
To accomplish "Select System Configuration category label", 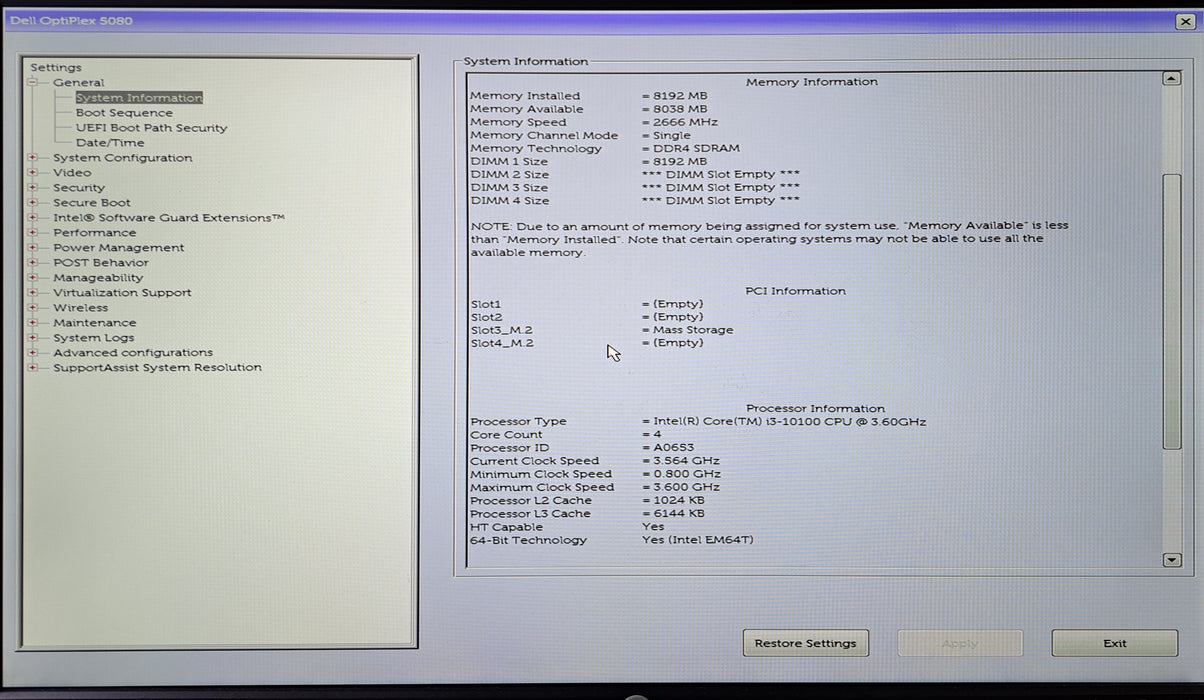I will [122, 158].
